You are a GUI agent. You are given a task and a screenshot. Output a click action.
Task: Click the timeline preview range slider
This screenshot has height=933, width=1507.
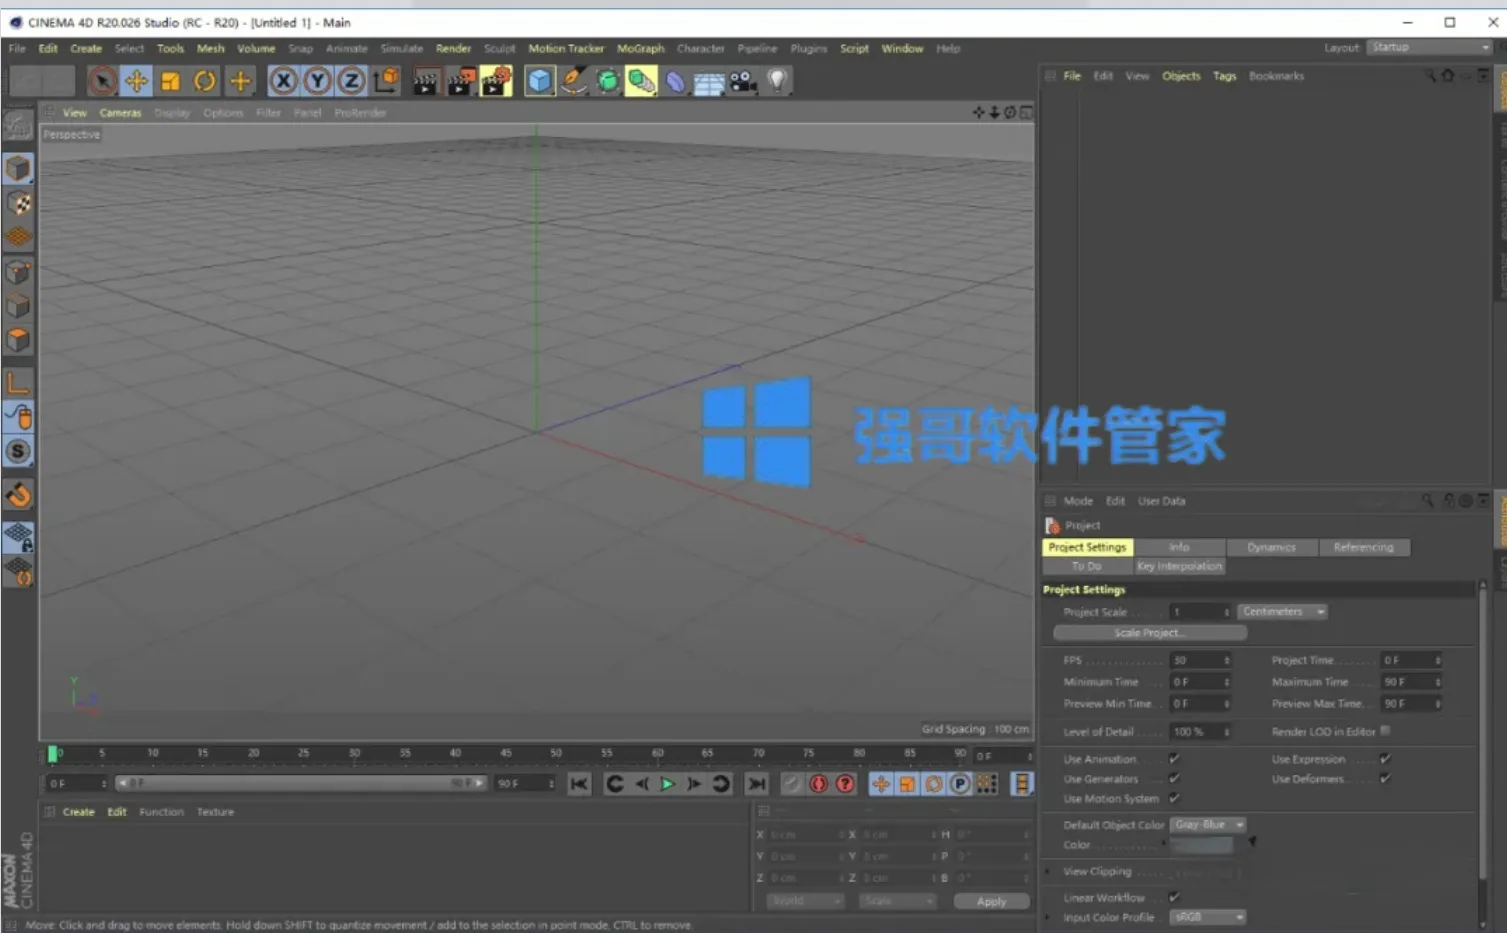pos(300,783)
